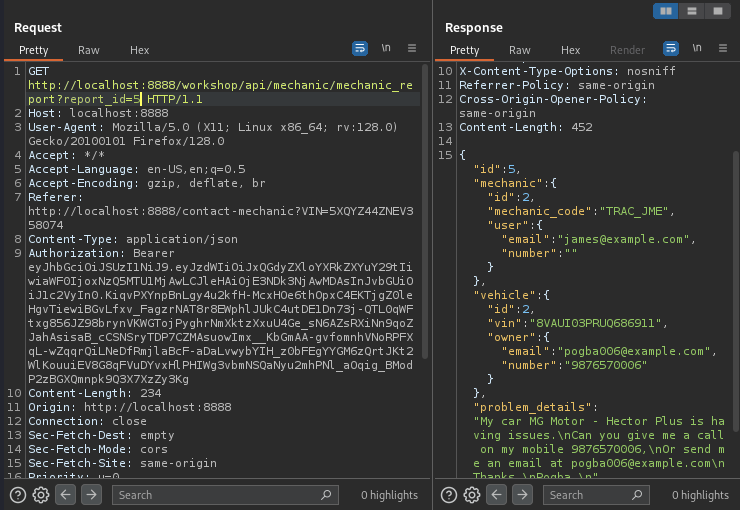Click Response 0 highlights label
740x510 pixels.
click(700, 495)
